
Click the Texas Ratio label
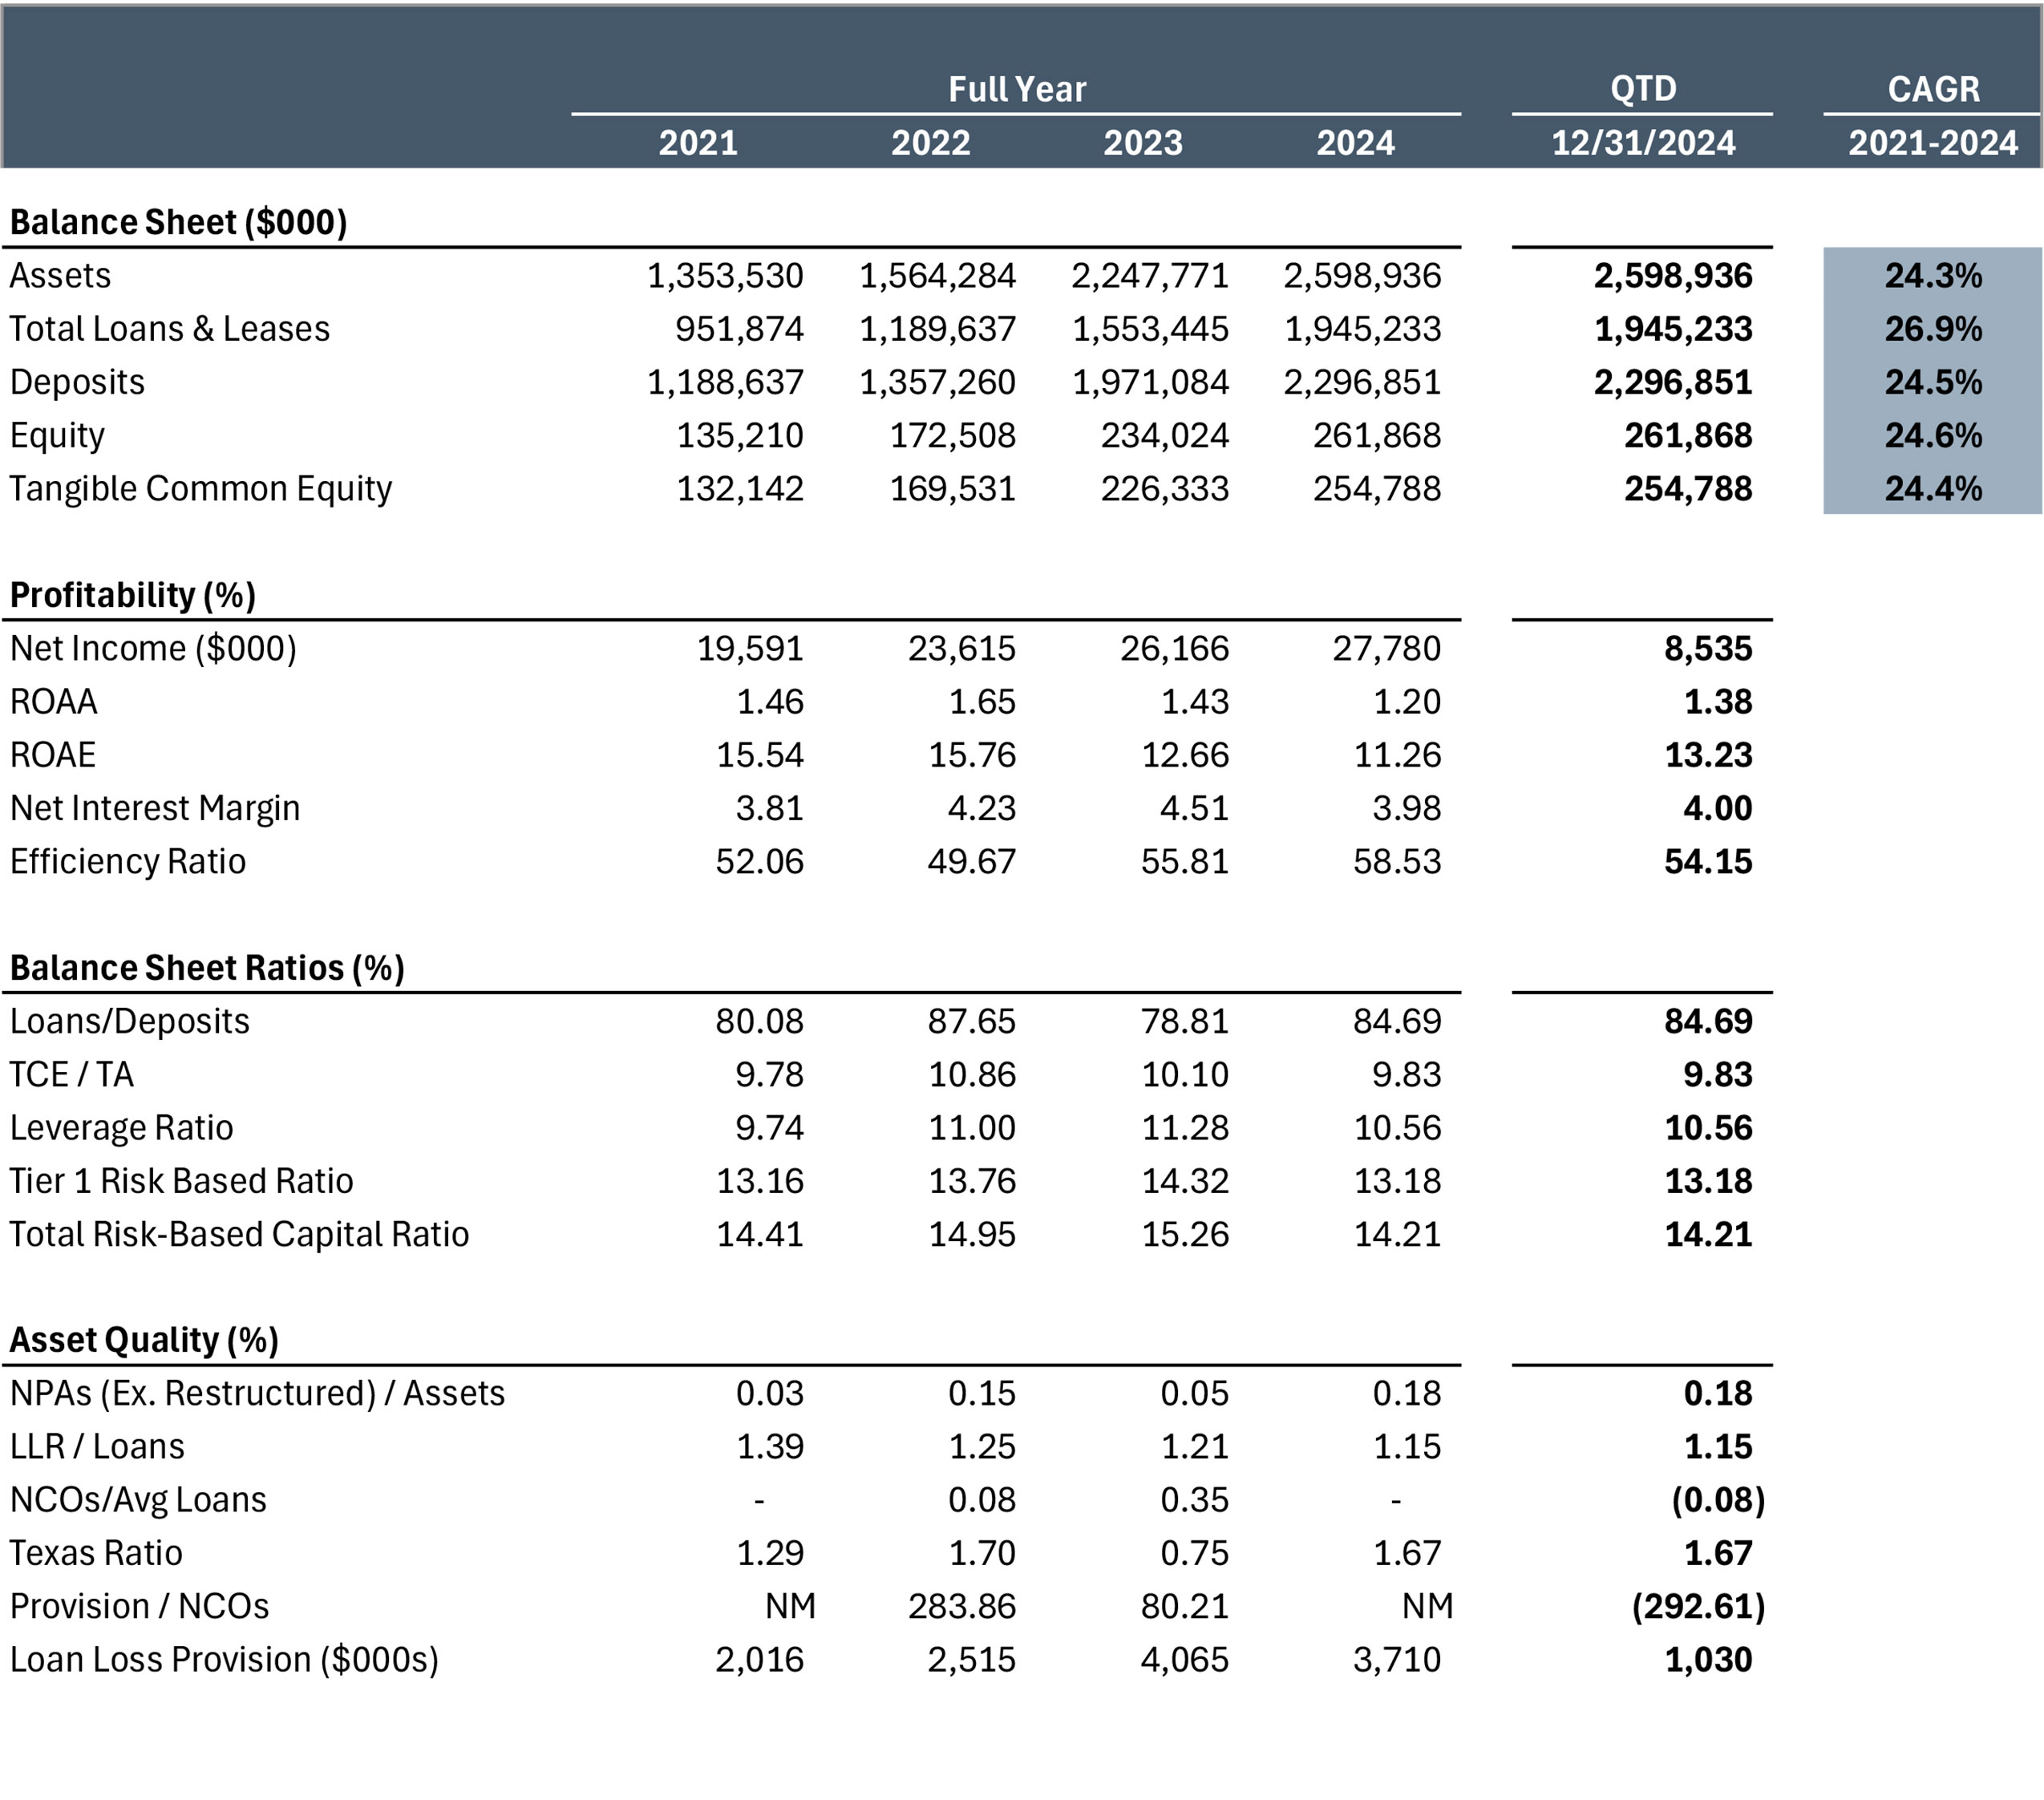pyautogui.click(x=96, y=1553)
